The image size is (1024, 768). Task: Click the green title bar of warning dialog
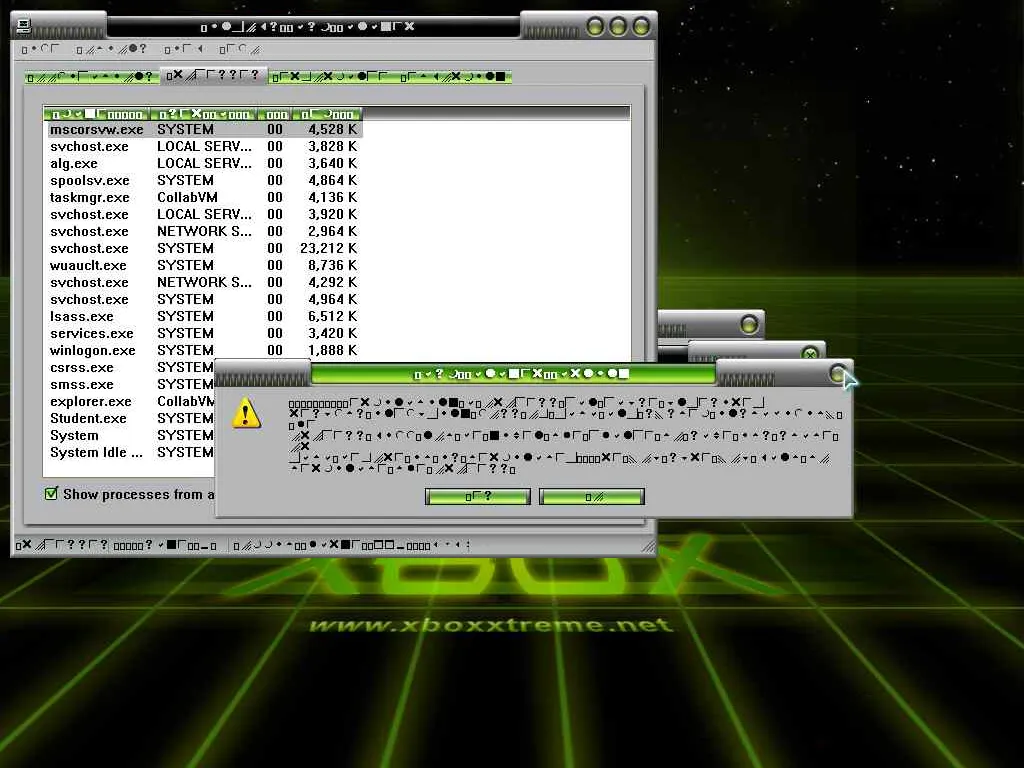pos(513,374)
